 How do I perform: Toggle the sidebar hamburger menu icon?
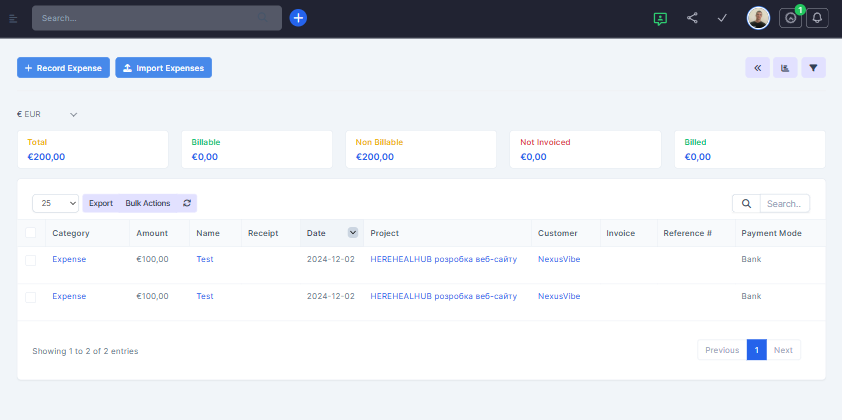tap(13, 18)
